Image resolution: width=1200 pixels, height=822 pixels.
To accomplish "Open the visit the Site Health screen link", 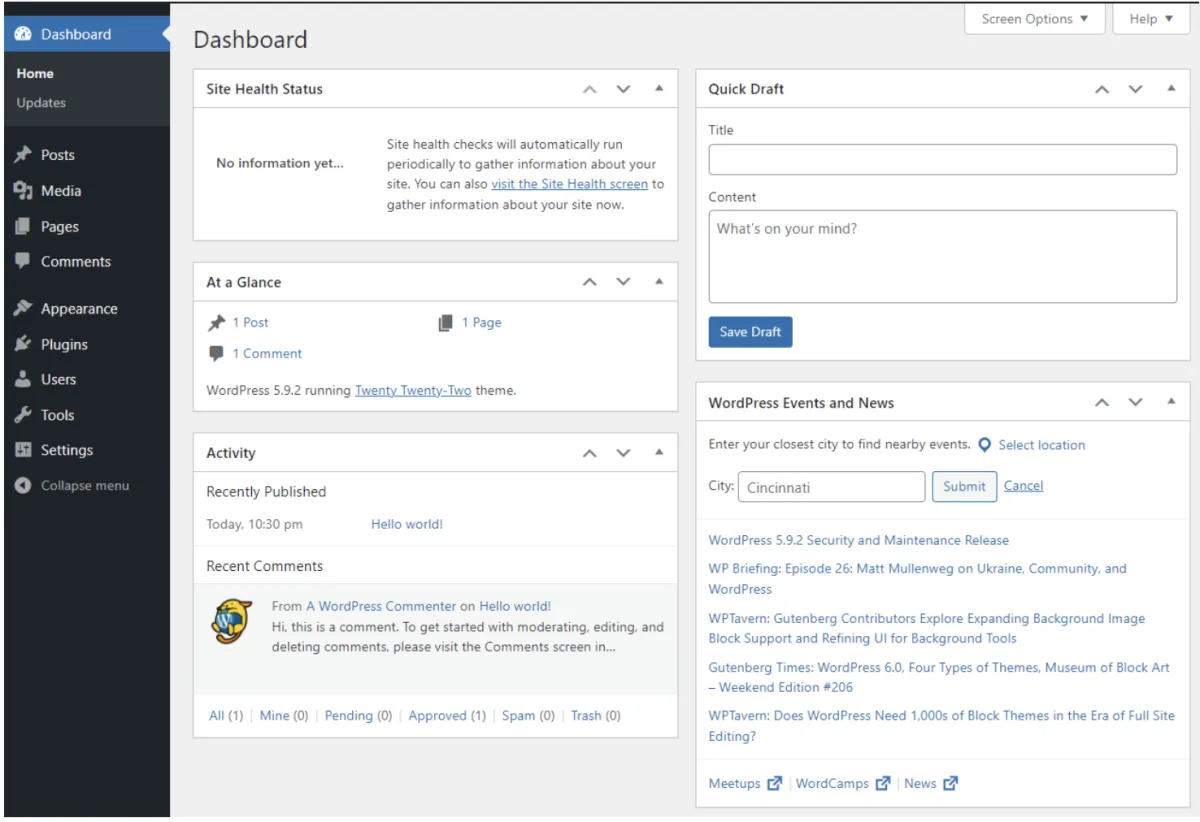I will 569,184.
